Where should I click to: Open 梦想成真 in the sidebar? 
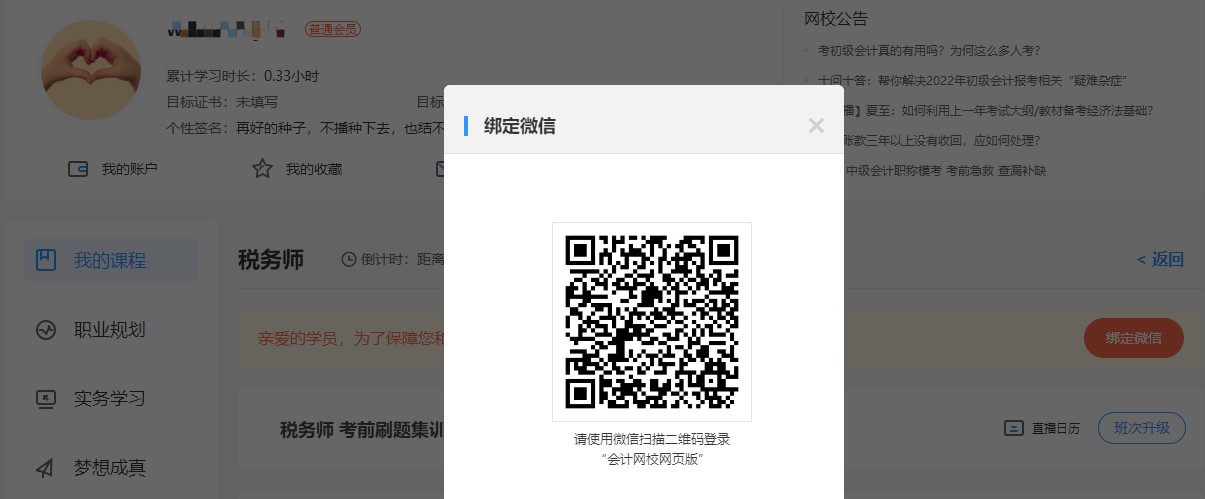click(x=110, y=467)
